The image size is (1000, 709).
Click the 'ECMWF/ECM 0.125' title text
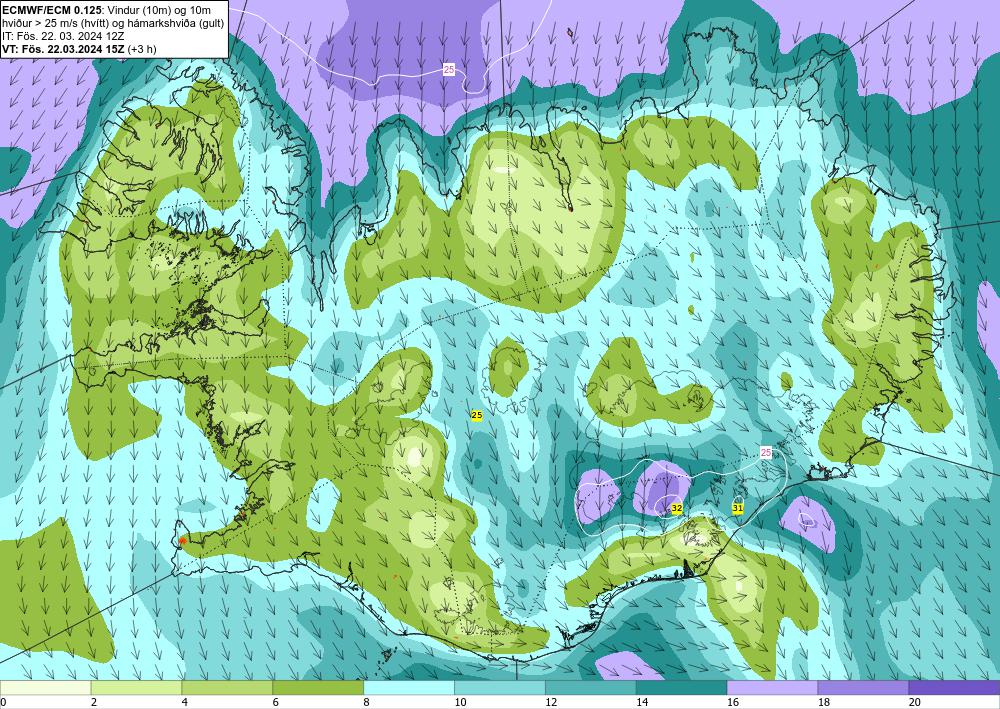[52, 10]
